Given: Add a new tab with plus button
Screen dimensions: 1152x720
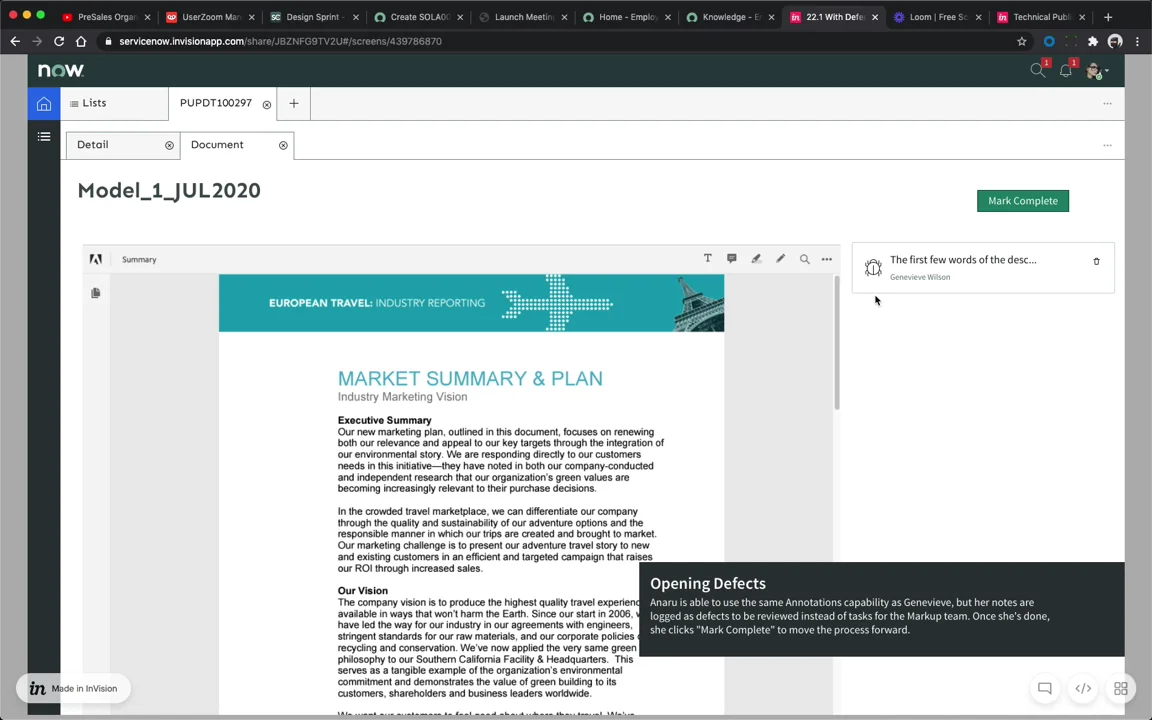Looking at the screenshot, I should 294,104.
